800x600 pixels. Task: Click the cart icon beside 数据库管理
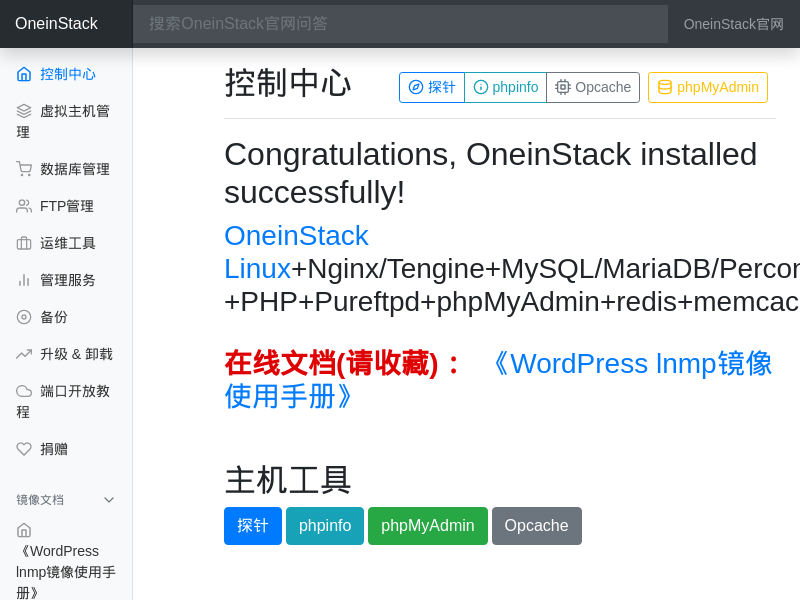(x=24, y=169)
